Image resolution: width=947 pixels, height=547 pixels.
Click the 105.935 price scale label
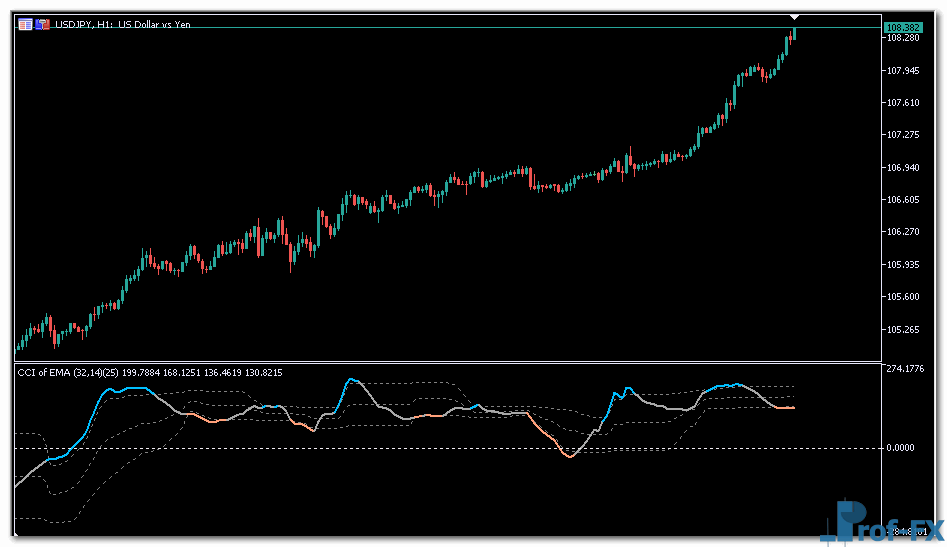click(903, 265)
